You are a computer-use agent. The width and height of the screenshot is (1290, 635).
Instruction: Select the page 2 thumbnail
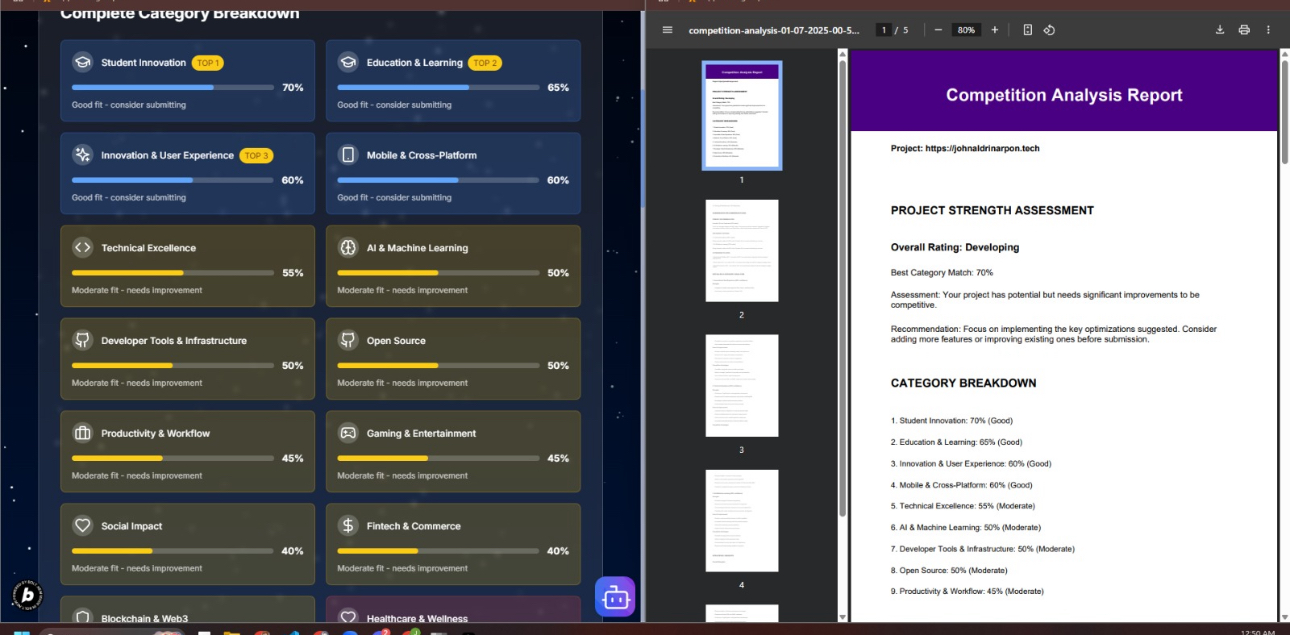tap(742, 251)
